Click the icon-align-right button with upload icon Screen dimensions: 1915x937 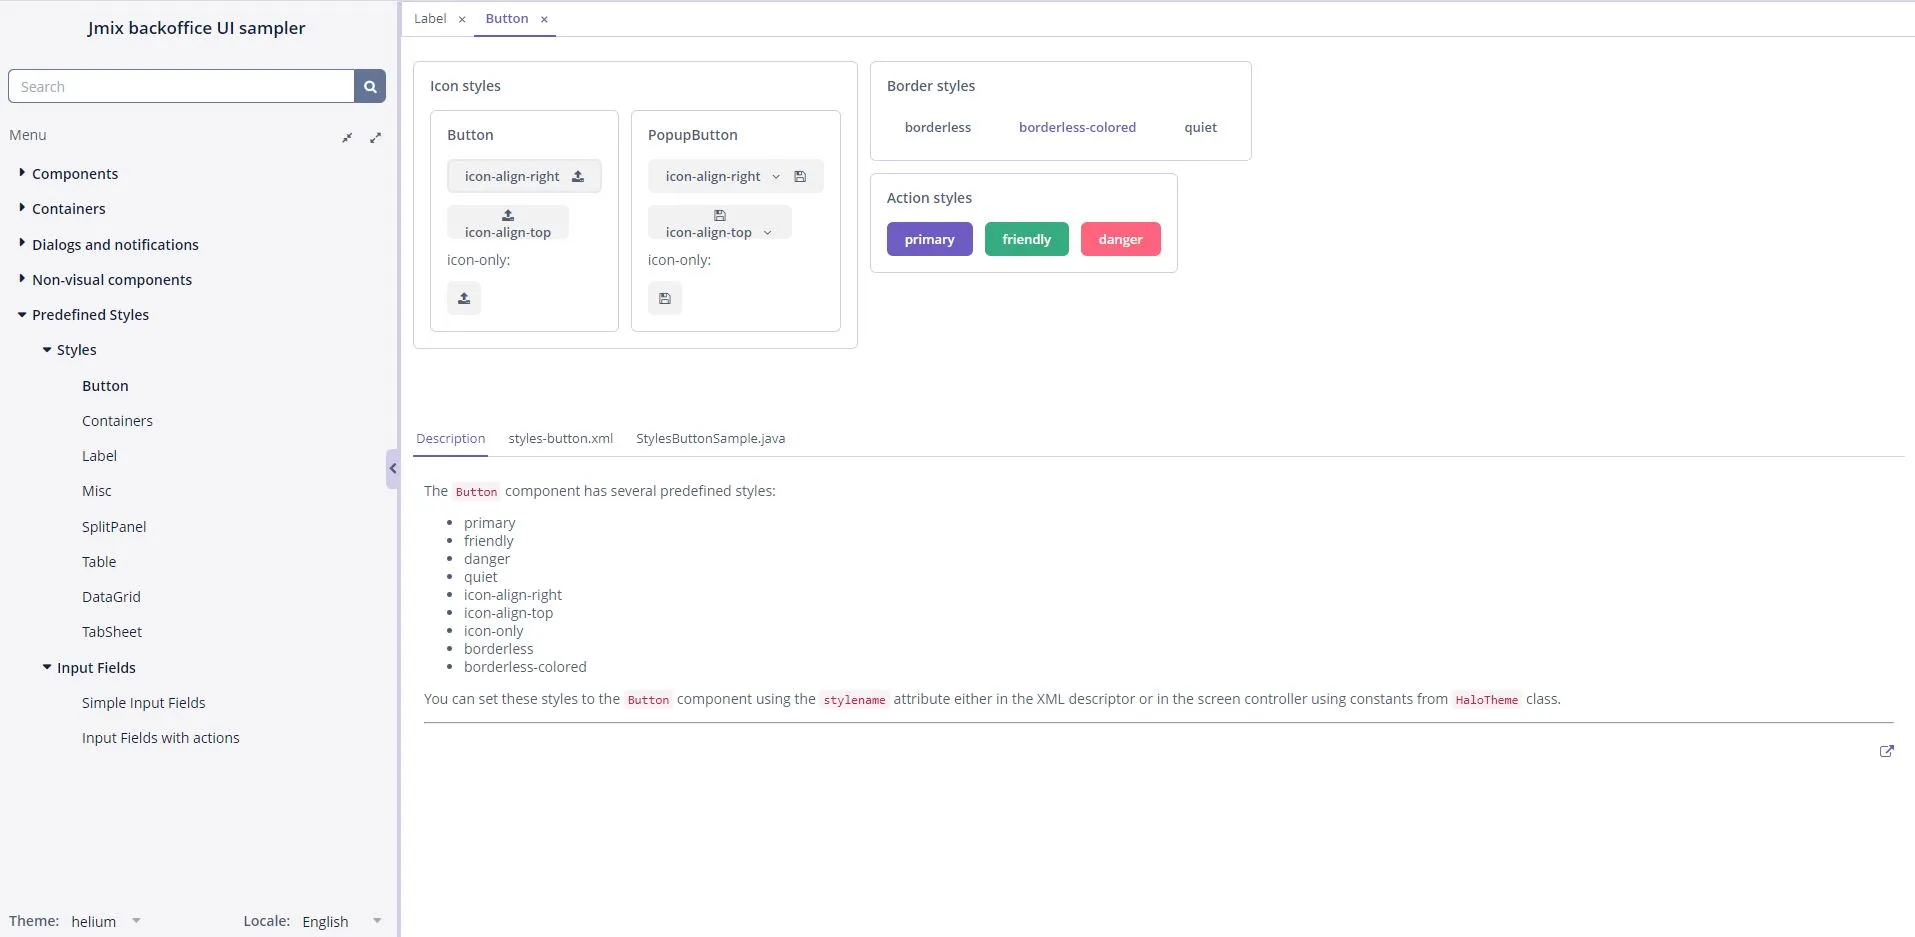(x=525, y=176)
